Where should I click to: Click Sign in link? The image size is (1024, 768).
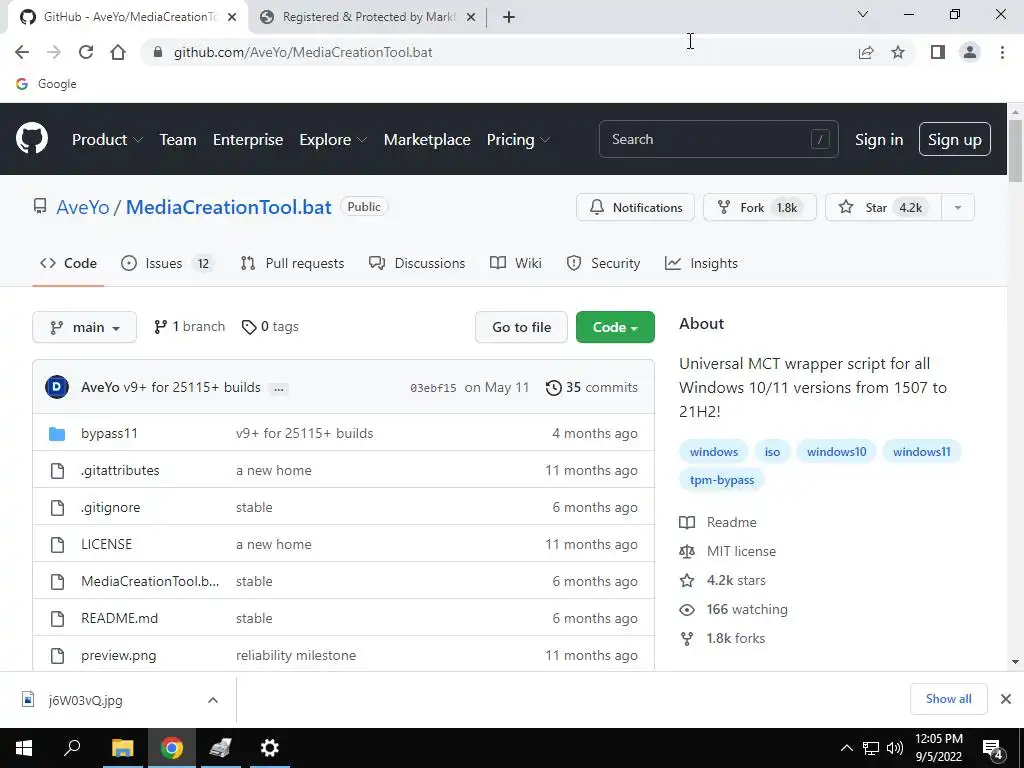(879, 140)
